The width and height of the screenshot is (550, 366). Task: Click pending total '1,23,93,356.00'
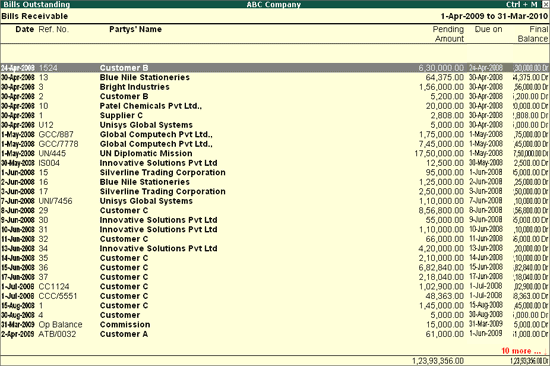[438, 361]
